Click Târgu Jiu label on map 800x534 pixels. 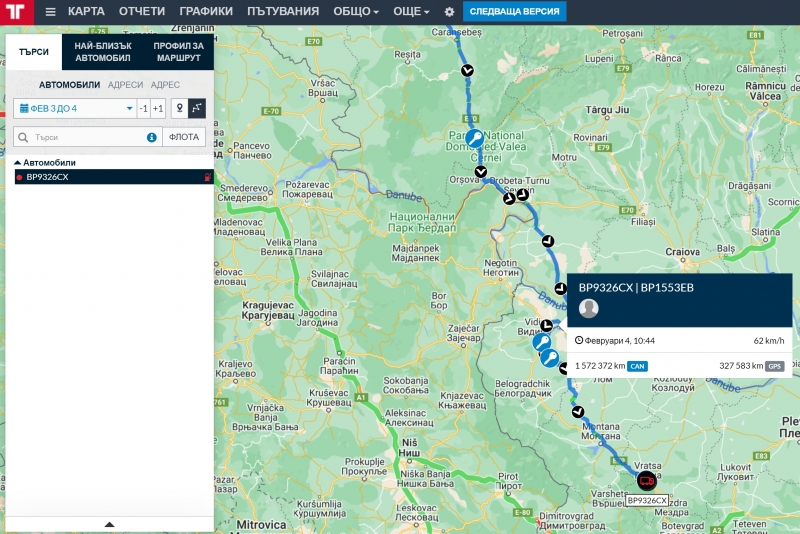tap(607, 110)
